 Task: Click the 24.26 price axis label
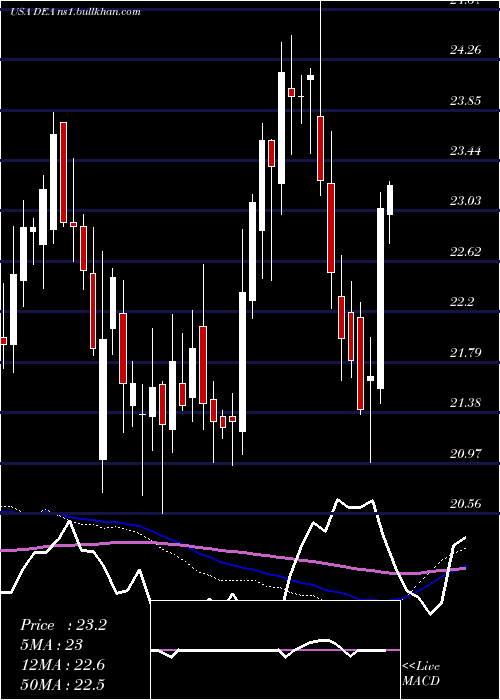click(465, 49)
